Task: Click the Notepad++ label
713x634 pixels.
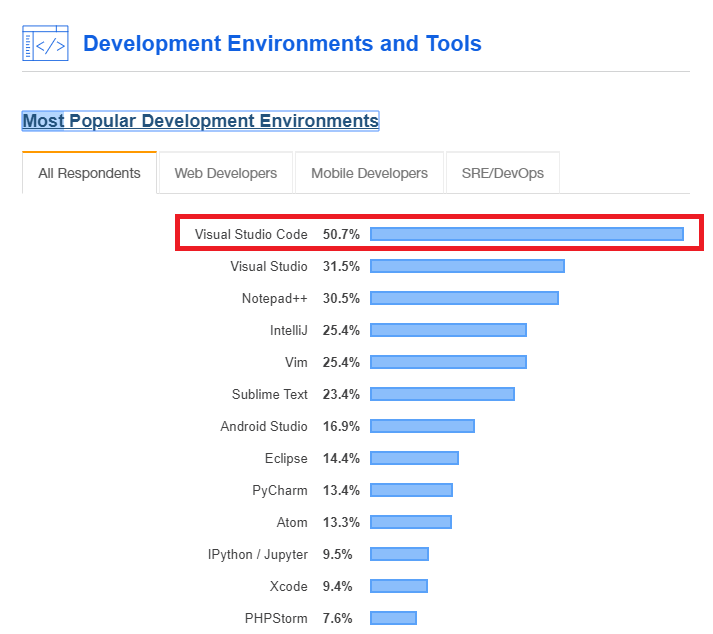Action: [x=275, y=298]
